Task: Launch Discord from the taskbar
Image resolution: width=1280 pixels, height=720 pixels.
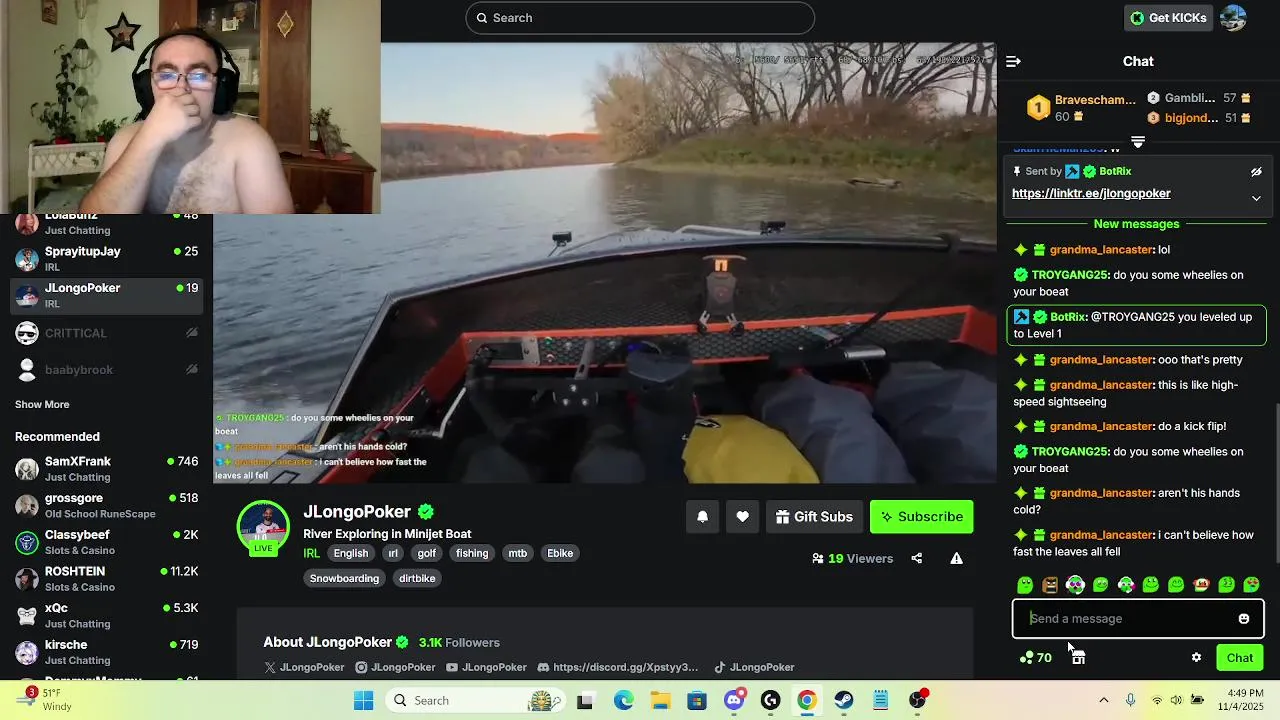Action: click(x=734, y=700)
